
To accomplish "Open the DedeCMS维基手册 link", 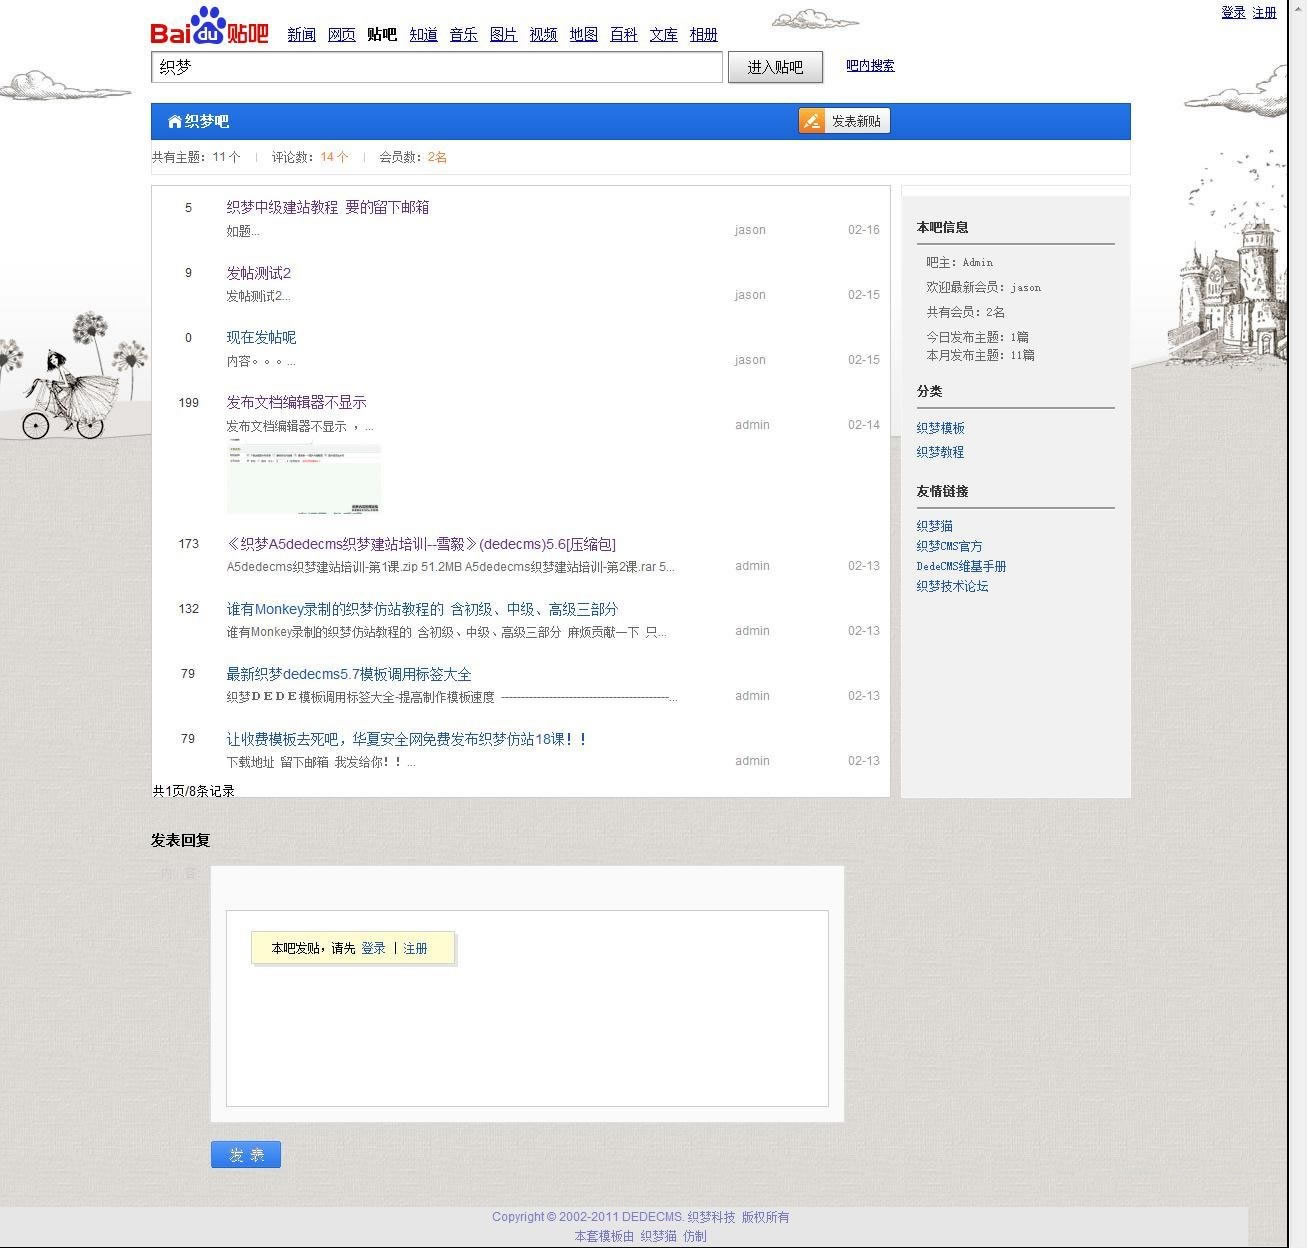I will coord(961,566).
